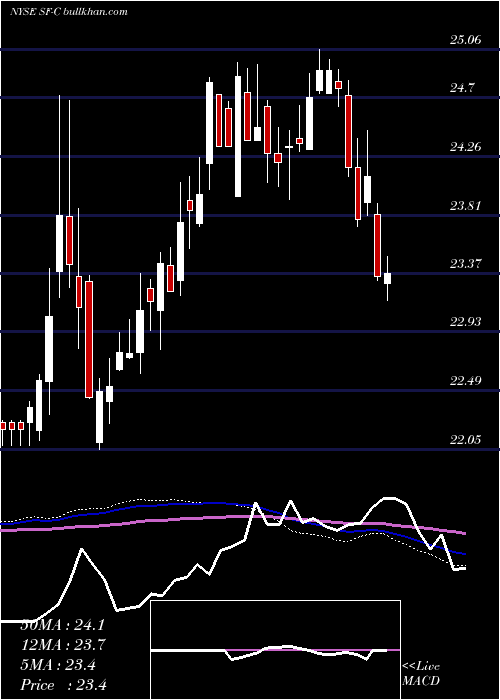Image resolution: width=500 pixels, height=700 pixels.
Task: Click the 22.05 price axis label
Action: 465,440
